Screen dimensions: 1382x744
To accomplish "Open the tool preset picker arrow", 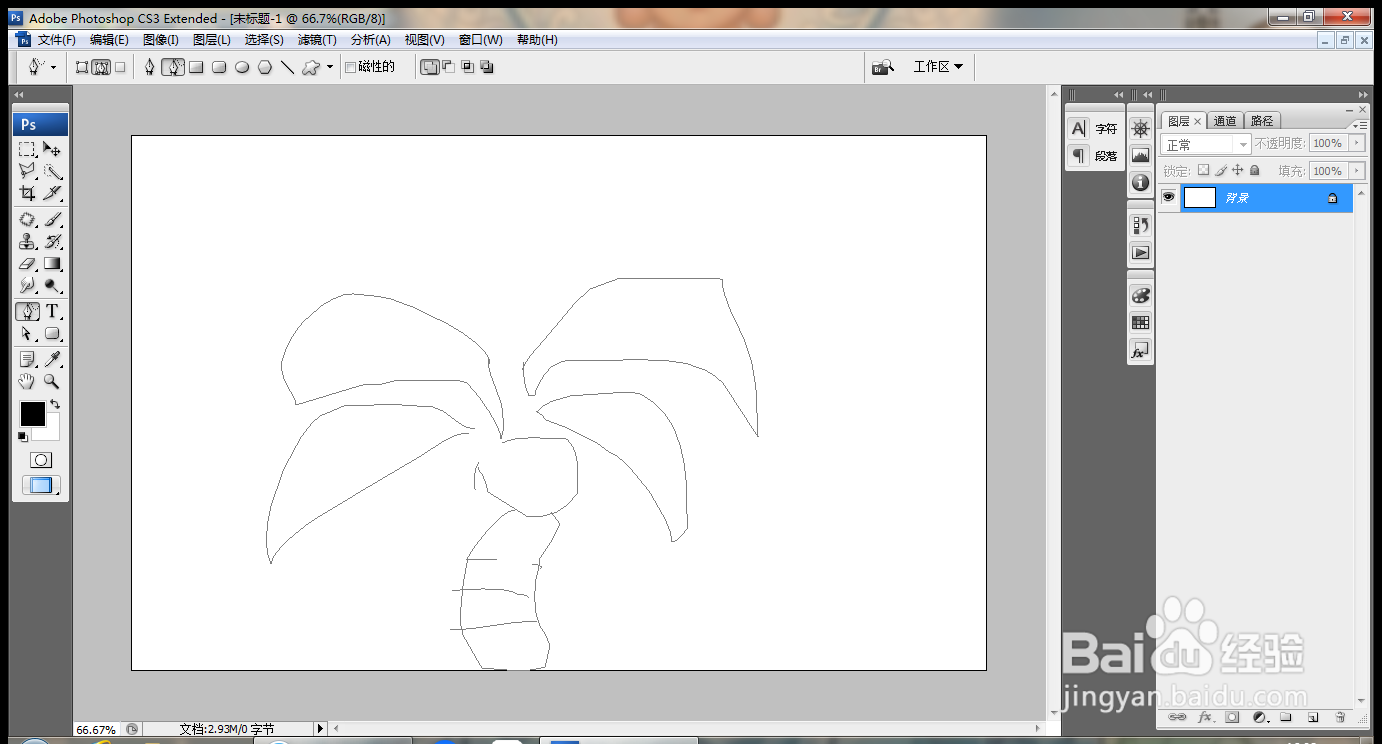I will [53, 67].
